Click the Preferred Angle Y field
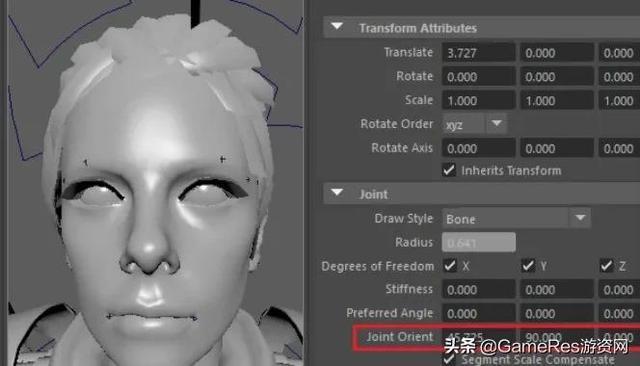640x366 pixels. tap(557, 313)
